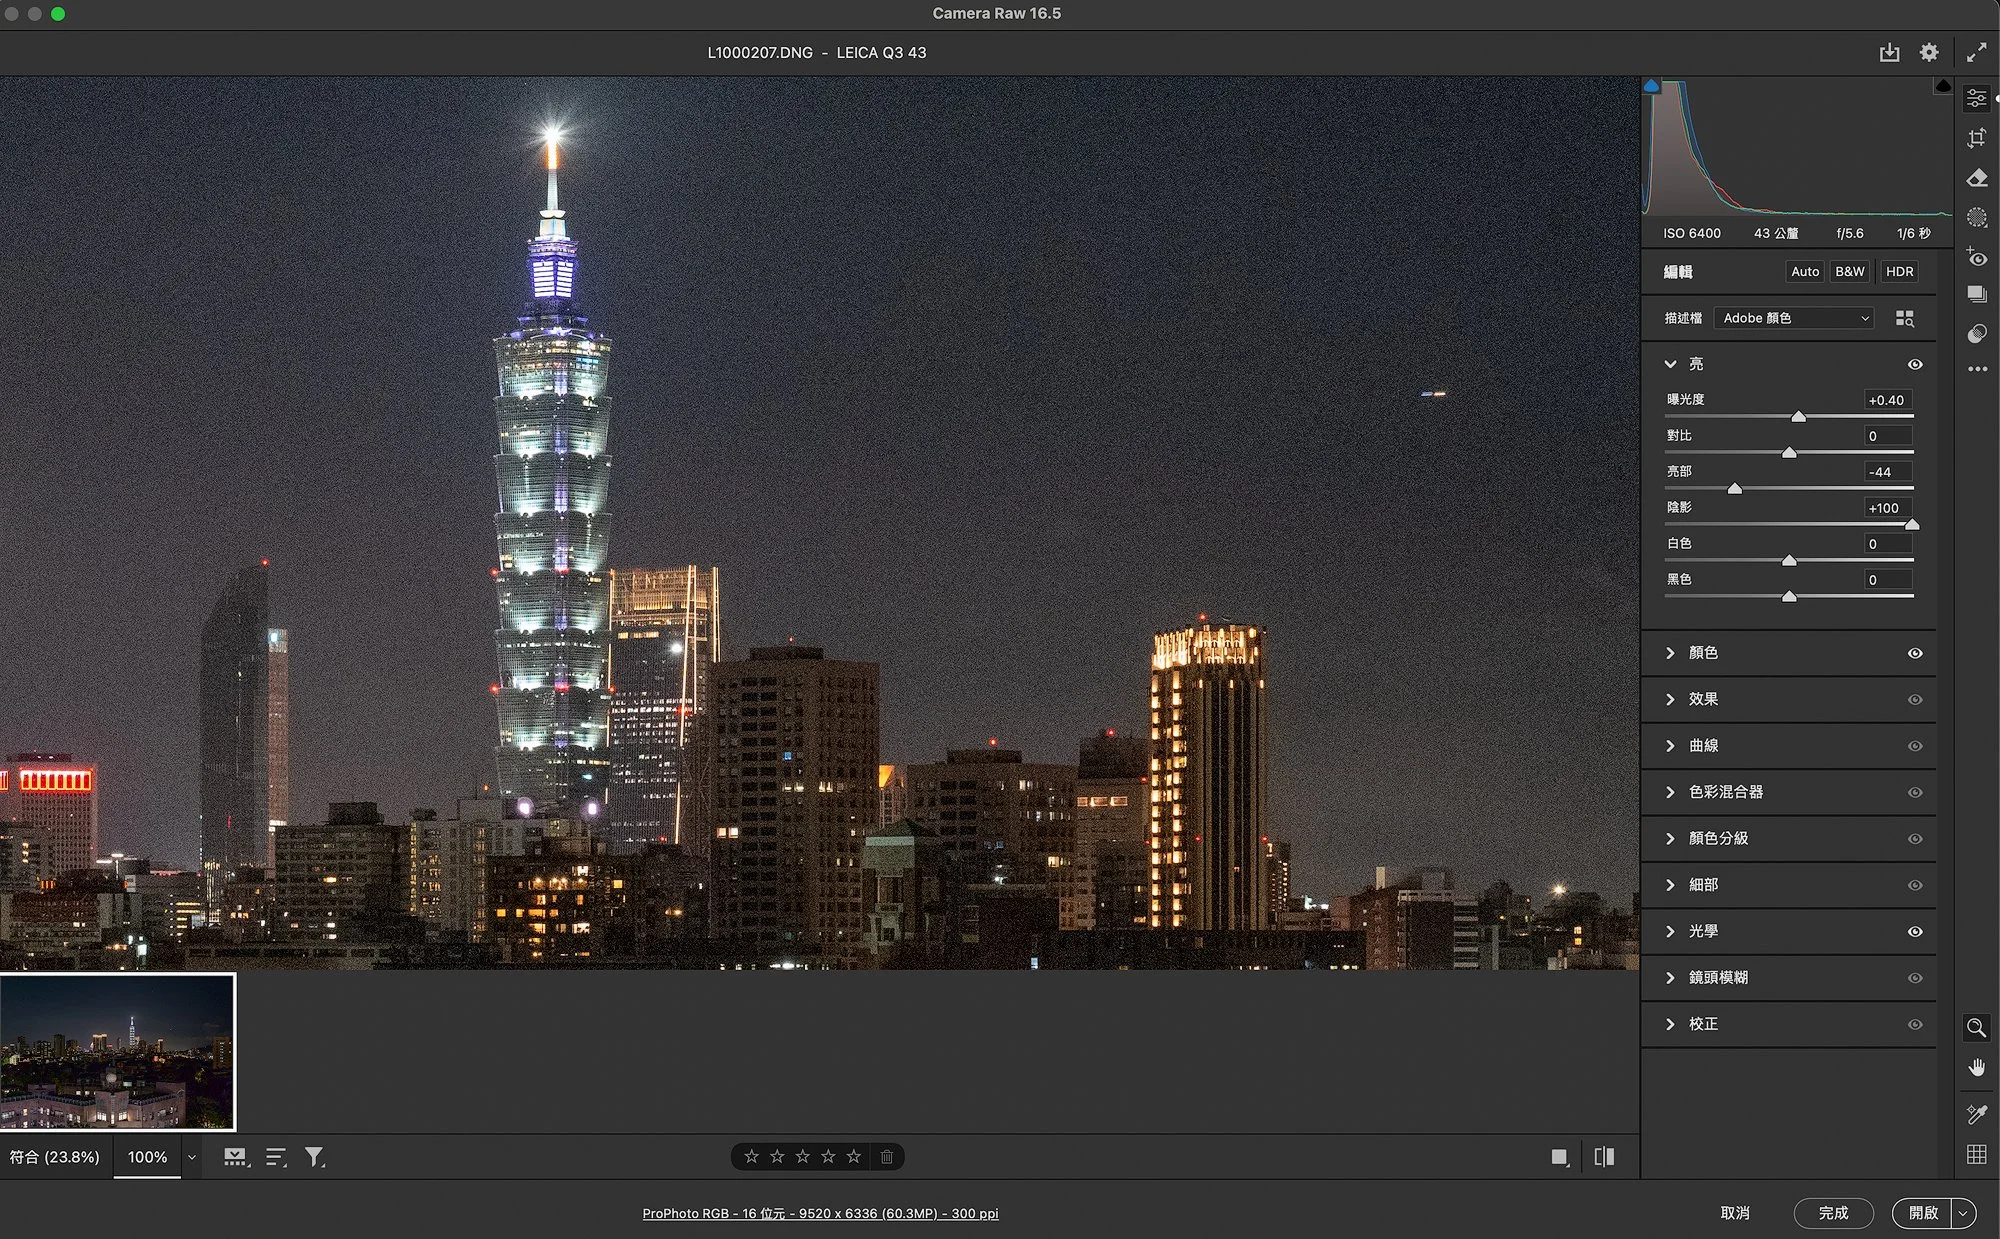Select the Healing eraser tool
Image resolution: width=2000 pixels, height=1239 pixels.
pos(1976,178)
